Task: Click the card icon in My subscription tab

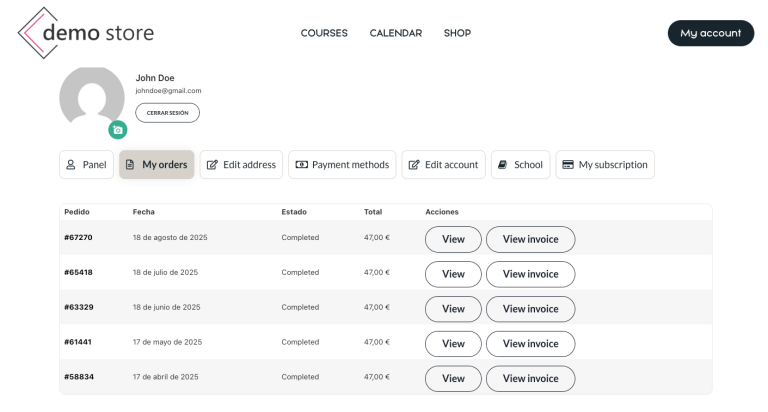Action: 567,165
